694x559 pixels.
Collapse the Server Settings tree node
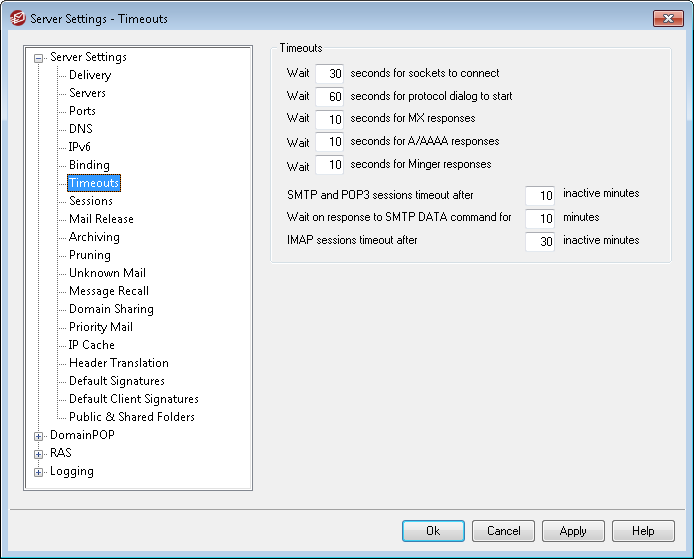pos(39,58)
